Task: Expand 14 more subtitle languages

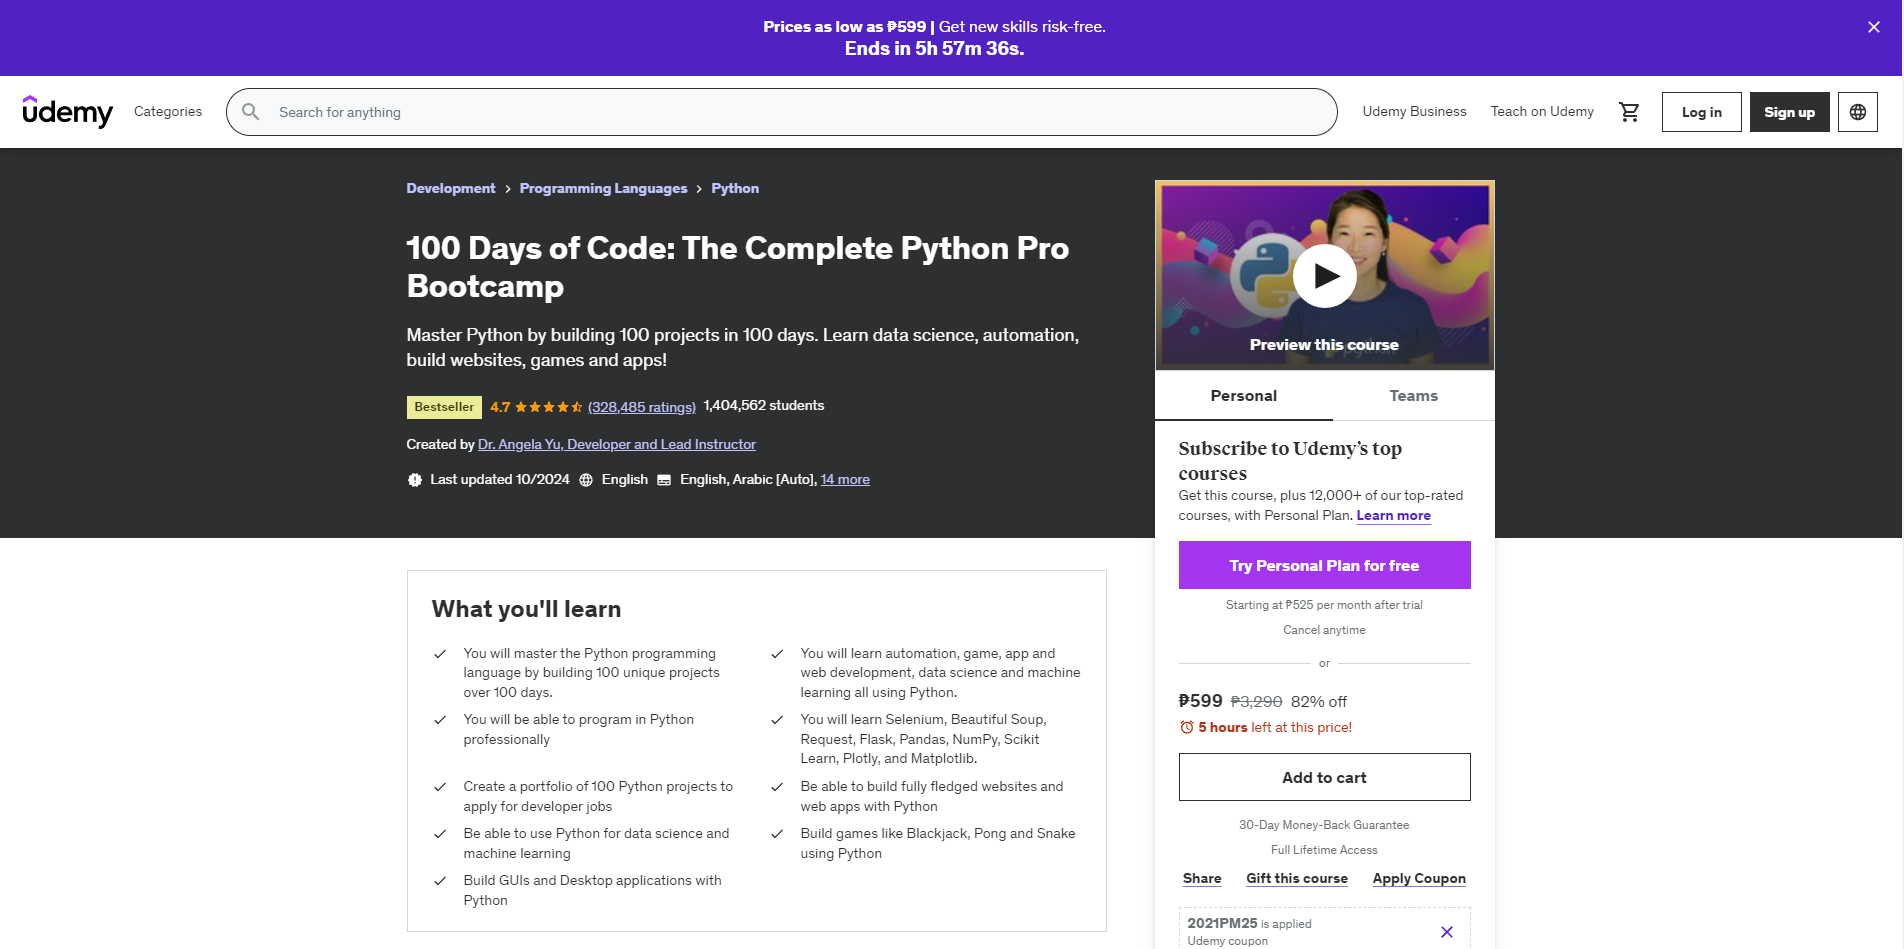Action: [845, 480]
